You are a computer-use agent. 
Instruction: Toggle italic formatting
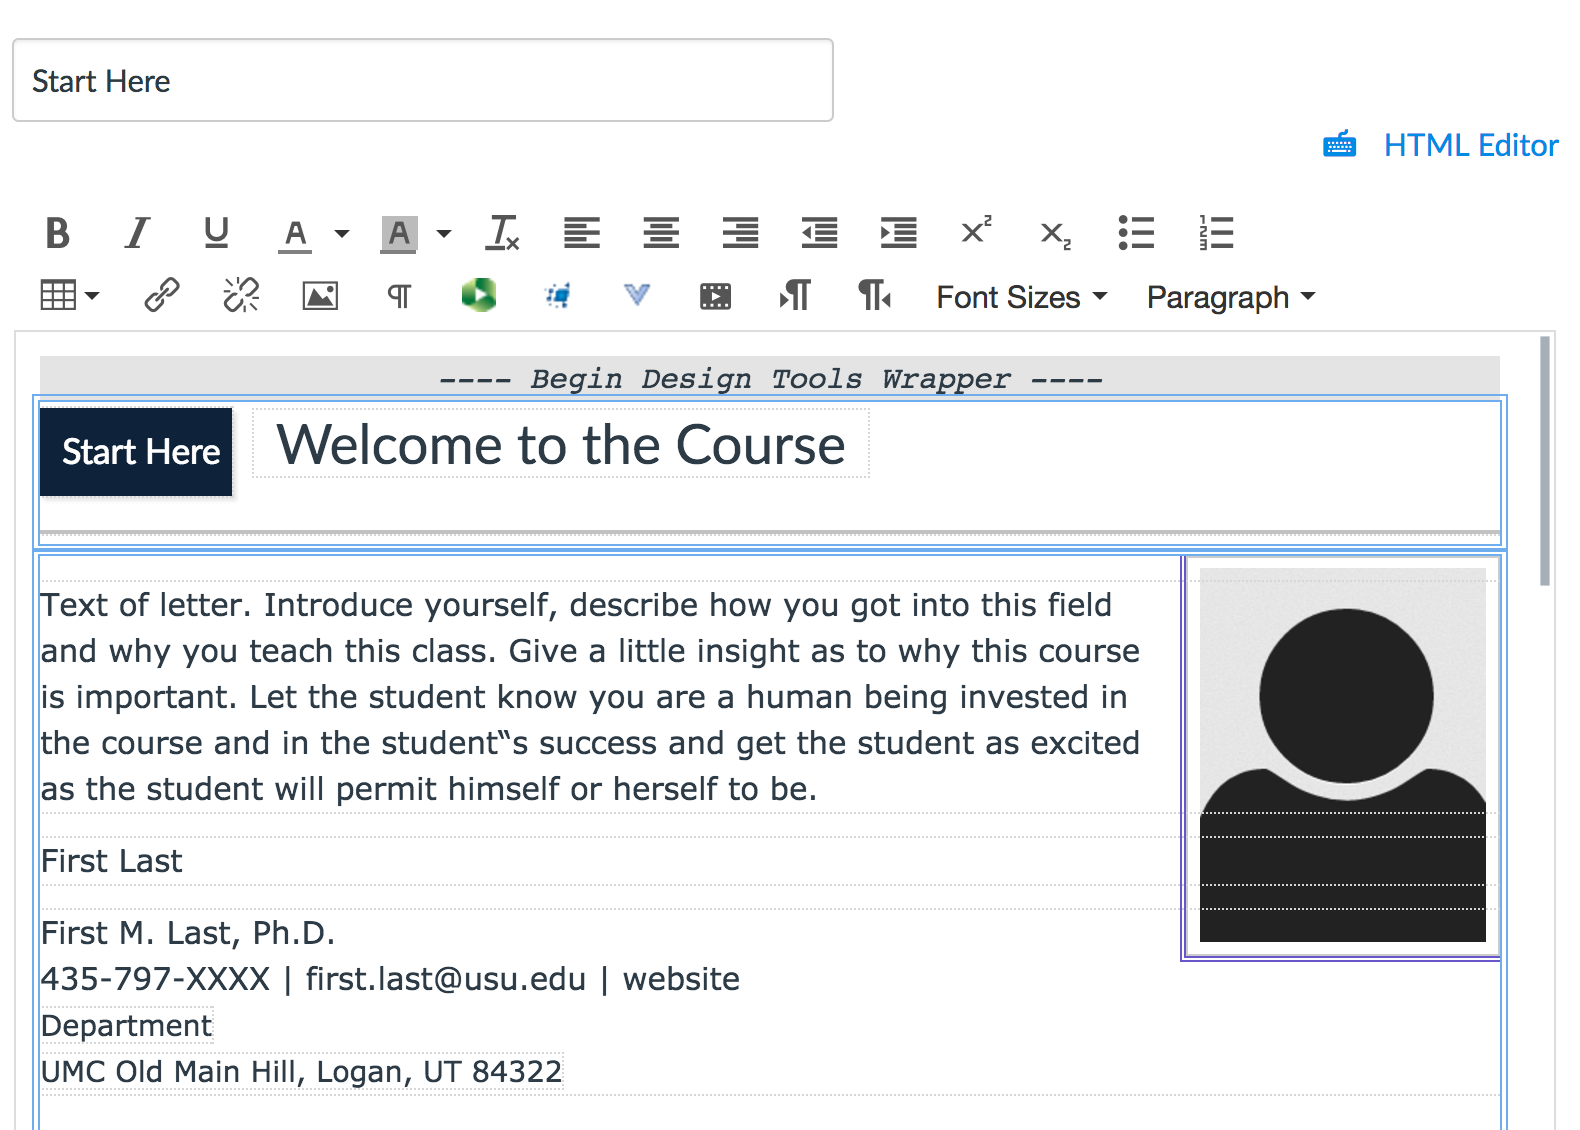(137, 233)
